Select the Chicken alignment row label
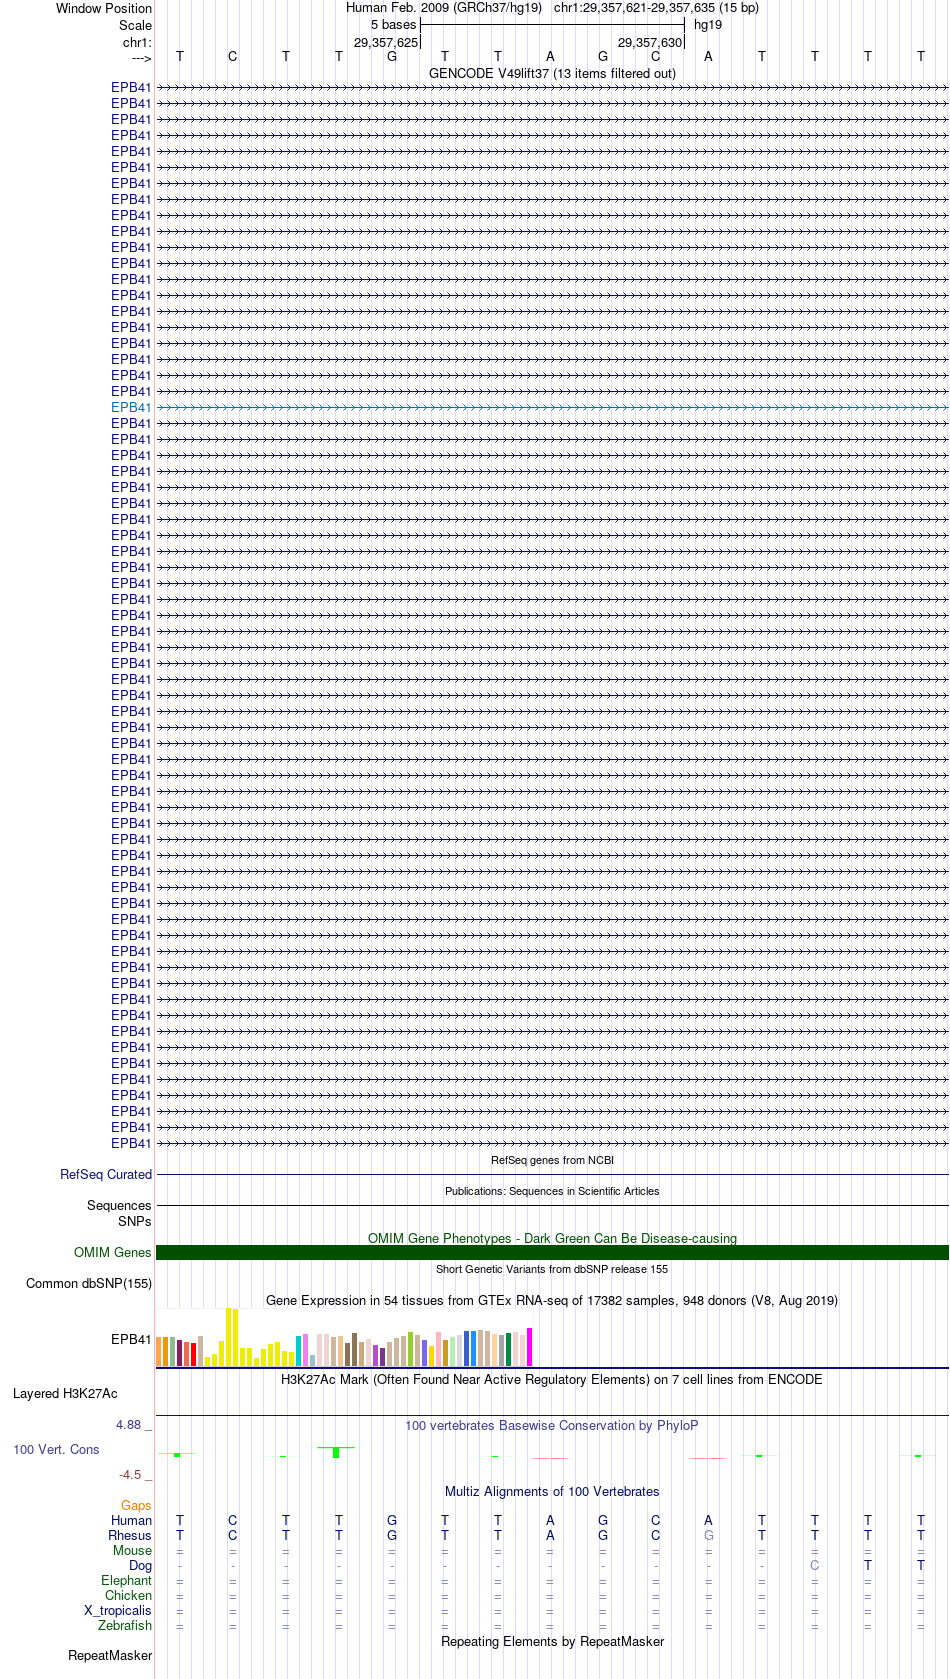 point(129,1595)
